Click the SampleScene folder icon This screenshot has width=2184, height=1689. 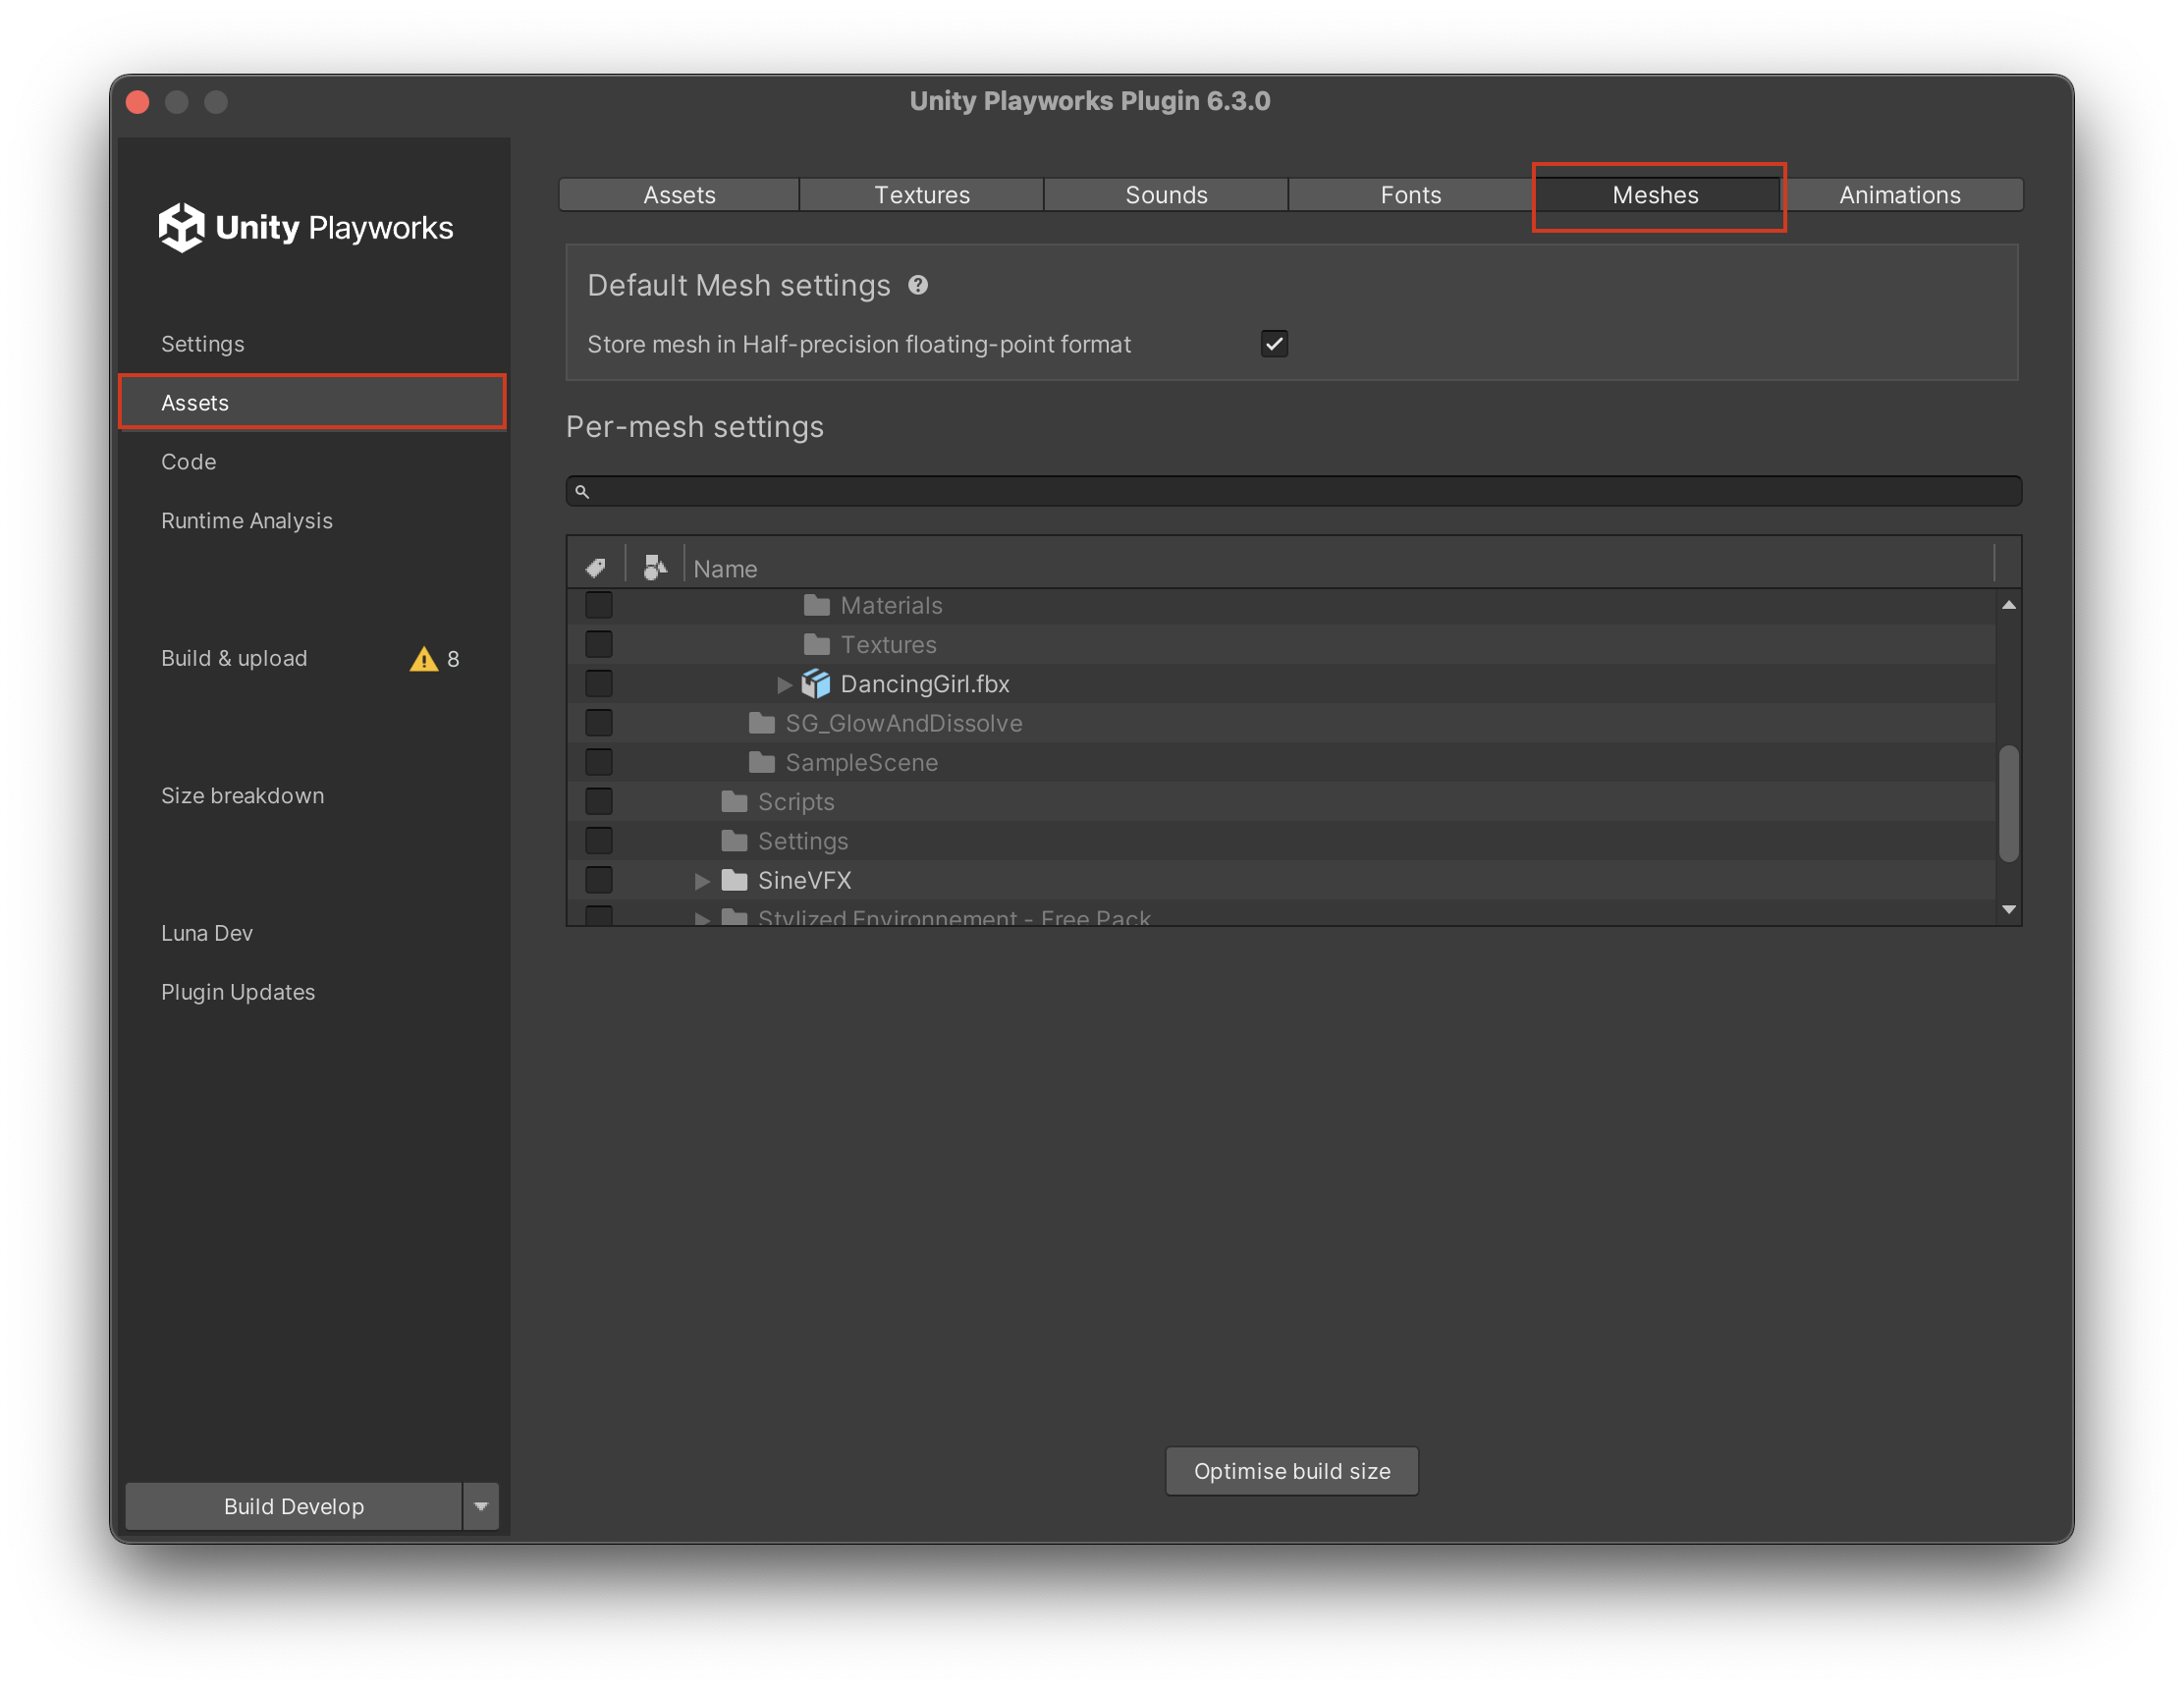point(762,762)
